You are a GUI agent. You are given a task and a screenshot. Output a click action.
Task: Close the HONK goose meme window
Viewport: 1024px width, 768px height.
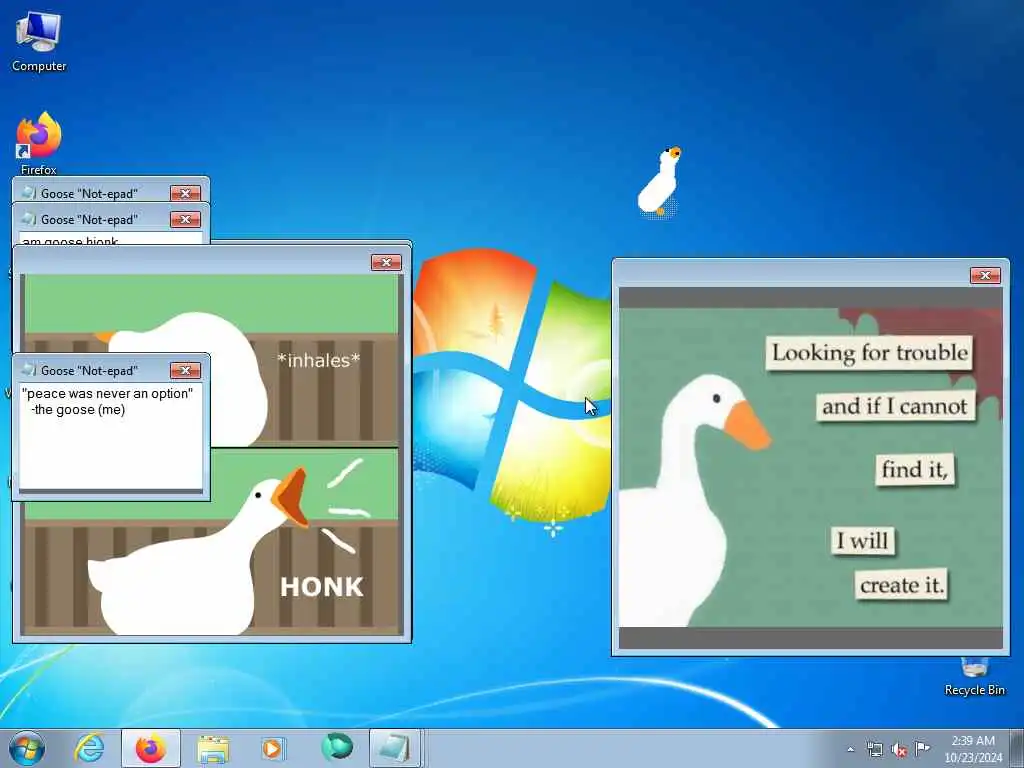point(386,263)
